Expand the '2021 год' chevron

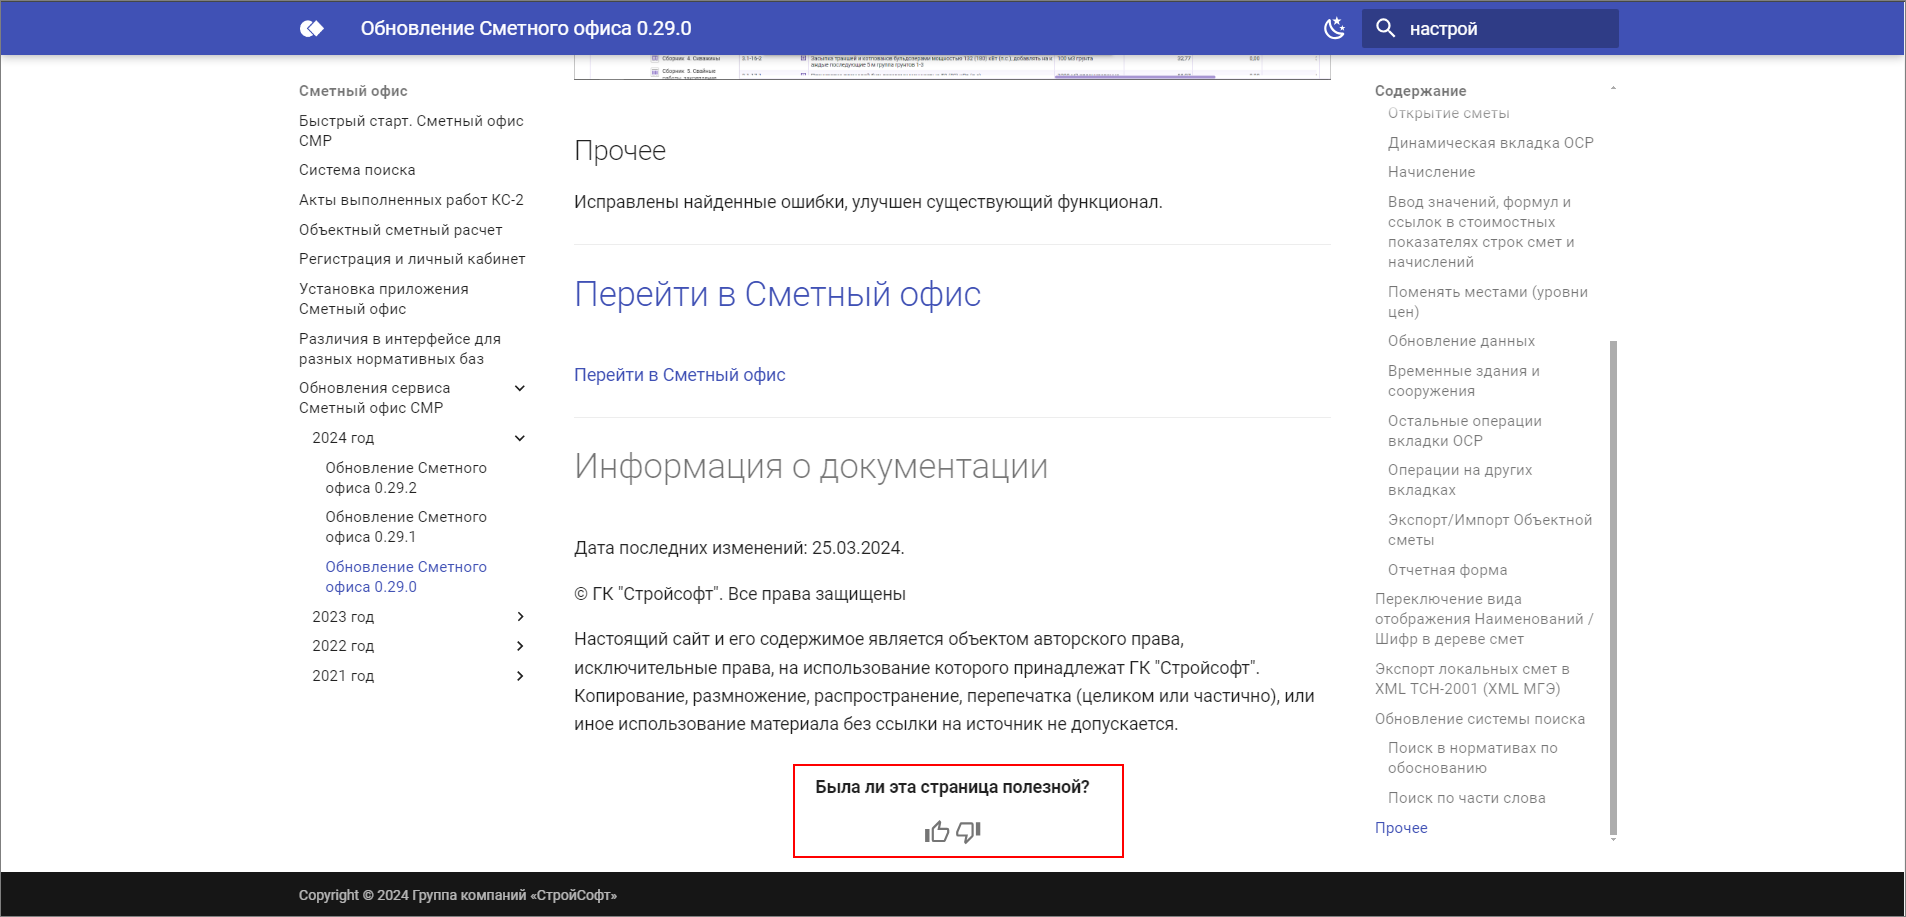pos(520,676)
